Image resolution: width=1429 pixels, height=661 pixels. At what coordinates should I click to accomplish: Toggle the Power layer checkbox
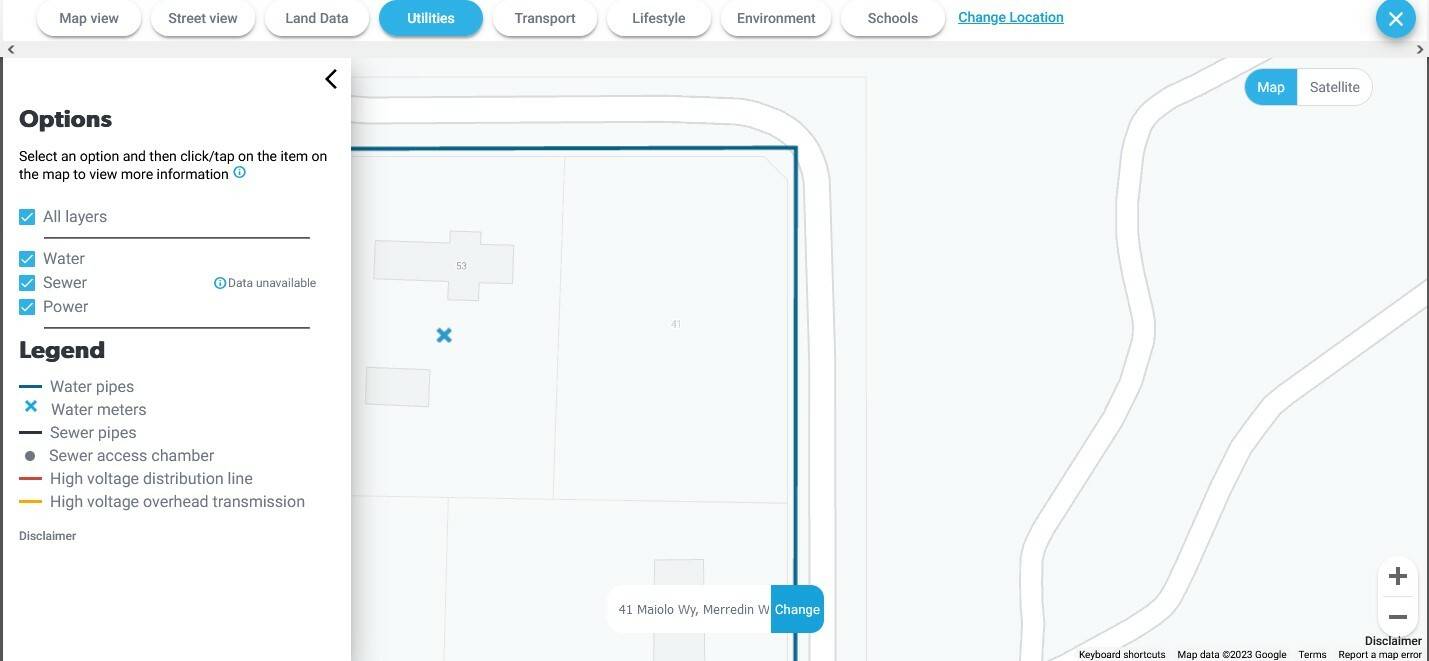click(27, 307)
